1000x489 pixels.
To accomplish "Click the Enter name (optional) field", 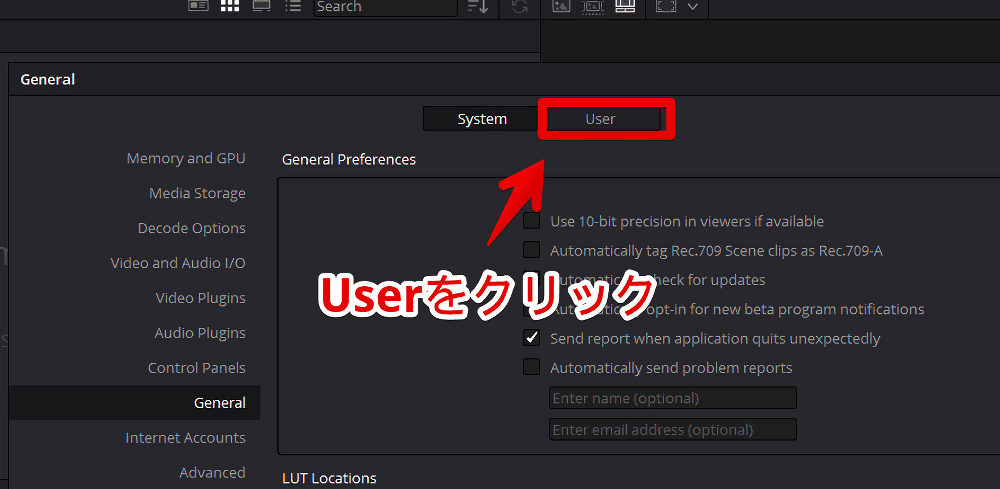I will [x=673, y=398].
